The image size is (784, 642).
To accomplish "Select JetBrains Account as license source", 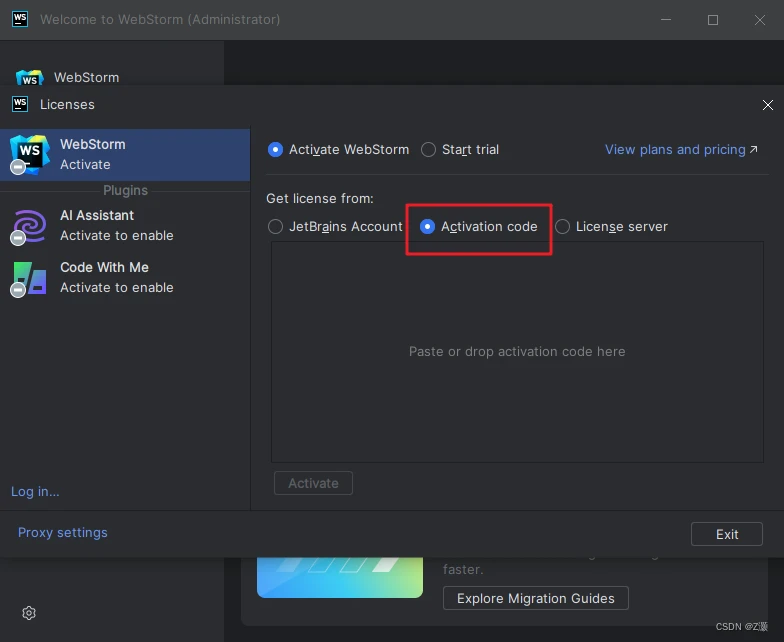I will (276, 227).
